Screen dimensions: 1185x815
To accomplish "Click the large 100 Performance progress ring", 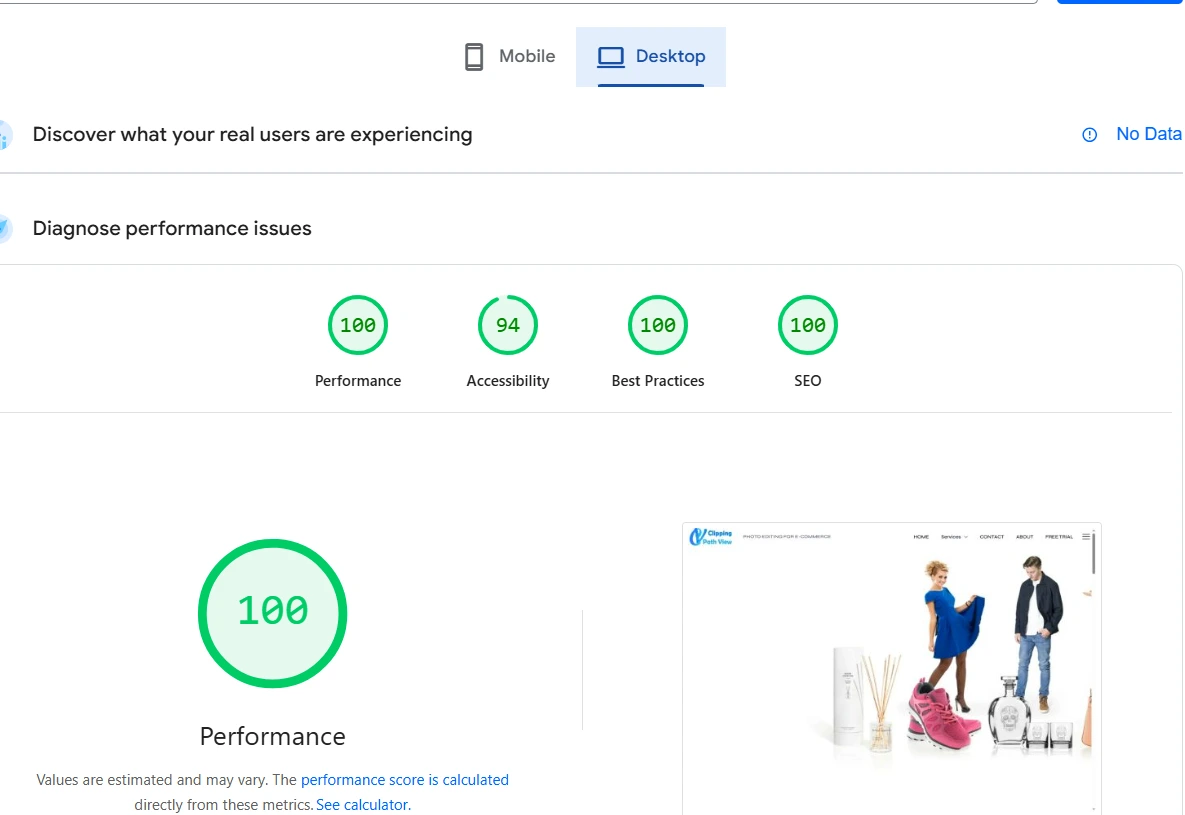I will [x=272, y=613].
